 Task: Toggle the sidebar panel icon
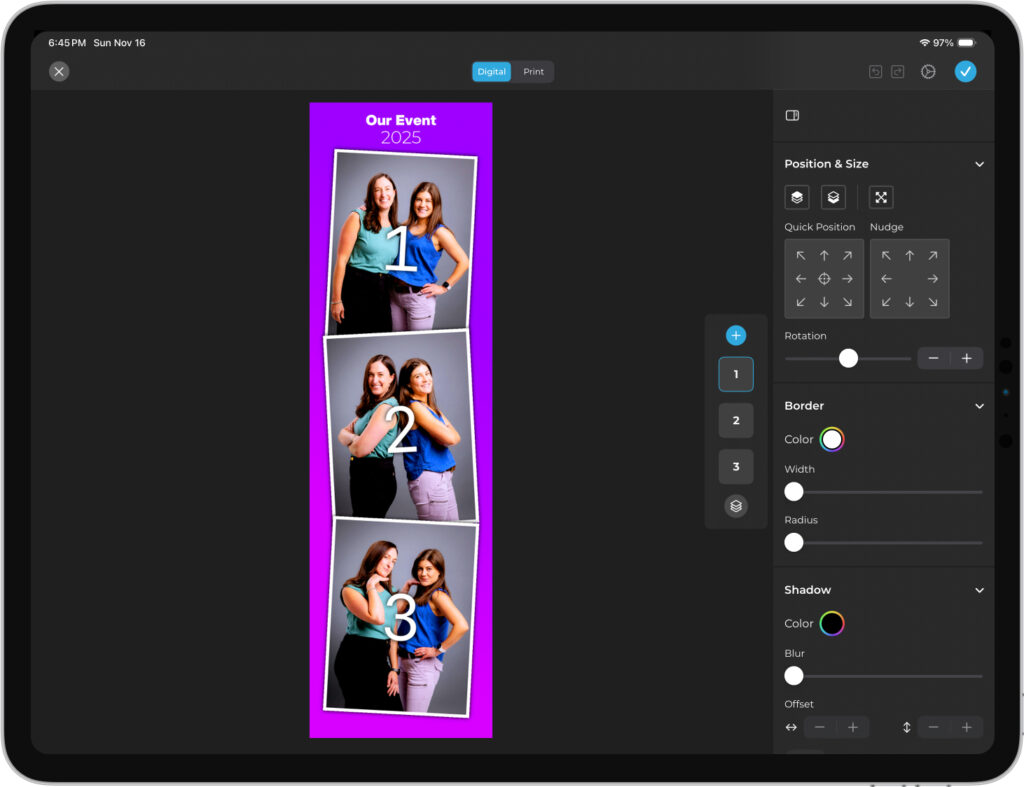click(x=792, y=116)
